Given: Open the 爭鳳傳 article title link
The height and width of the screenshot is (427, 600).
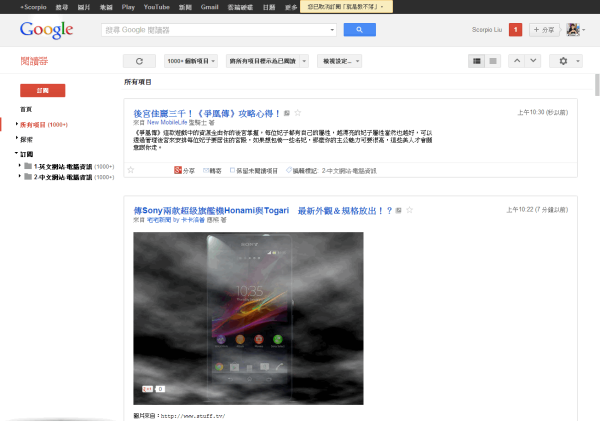Looking at the screenshot, I should (x=207, y=113).
